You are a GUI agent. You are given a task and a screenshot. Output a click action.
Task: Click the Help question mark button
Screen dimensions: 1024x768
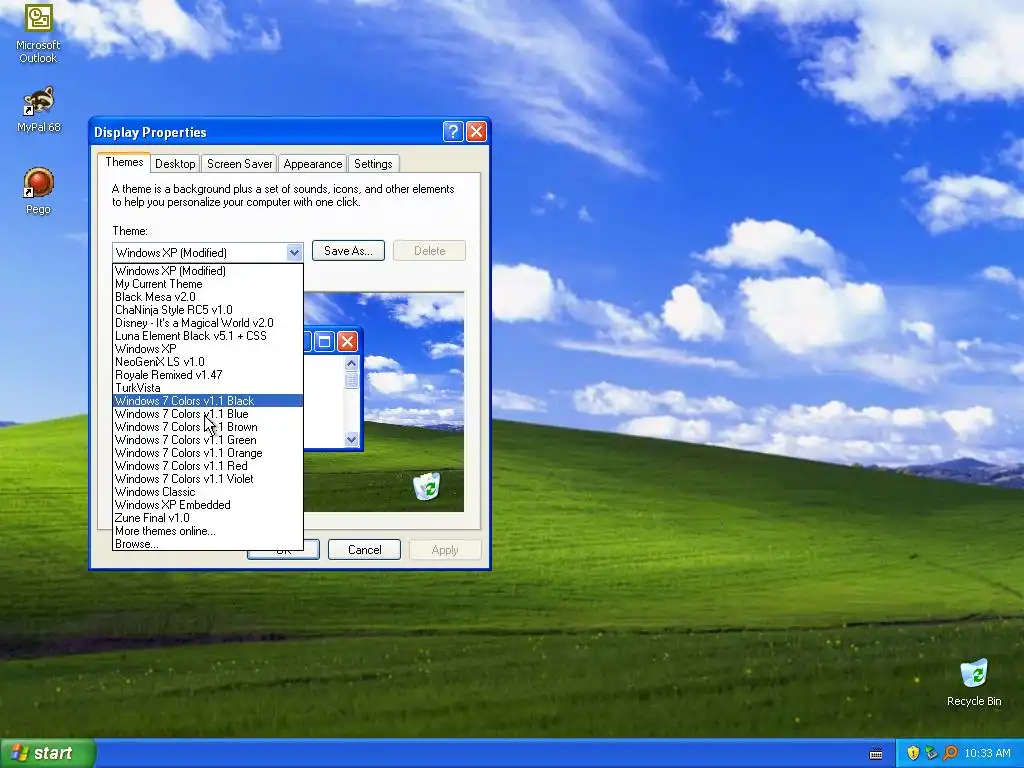tap(453, 132)
